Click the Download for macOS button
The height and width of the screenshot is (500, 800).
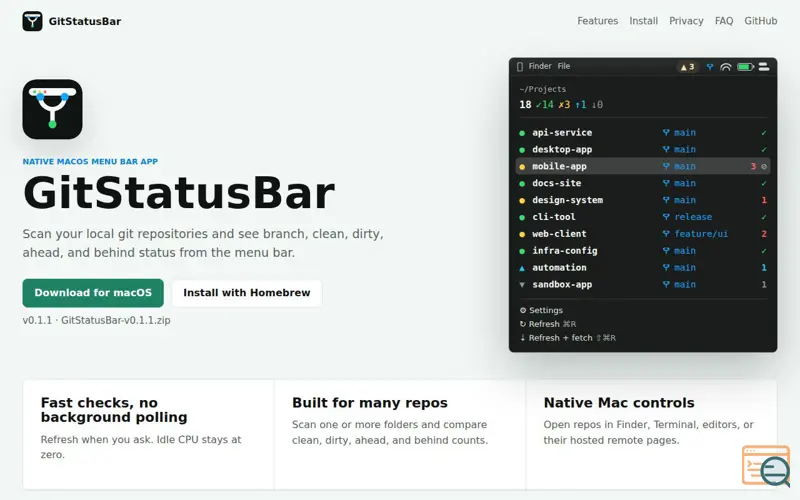click(93, 293)
